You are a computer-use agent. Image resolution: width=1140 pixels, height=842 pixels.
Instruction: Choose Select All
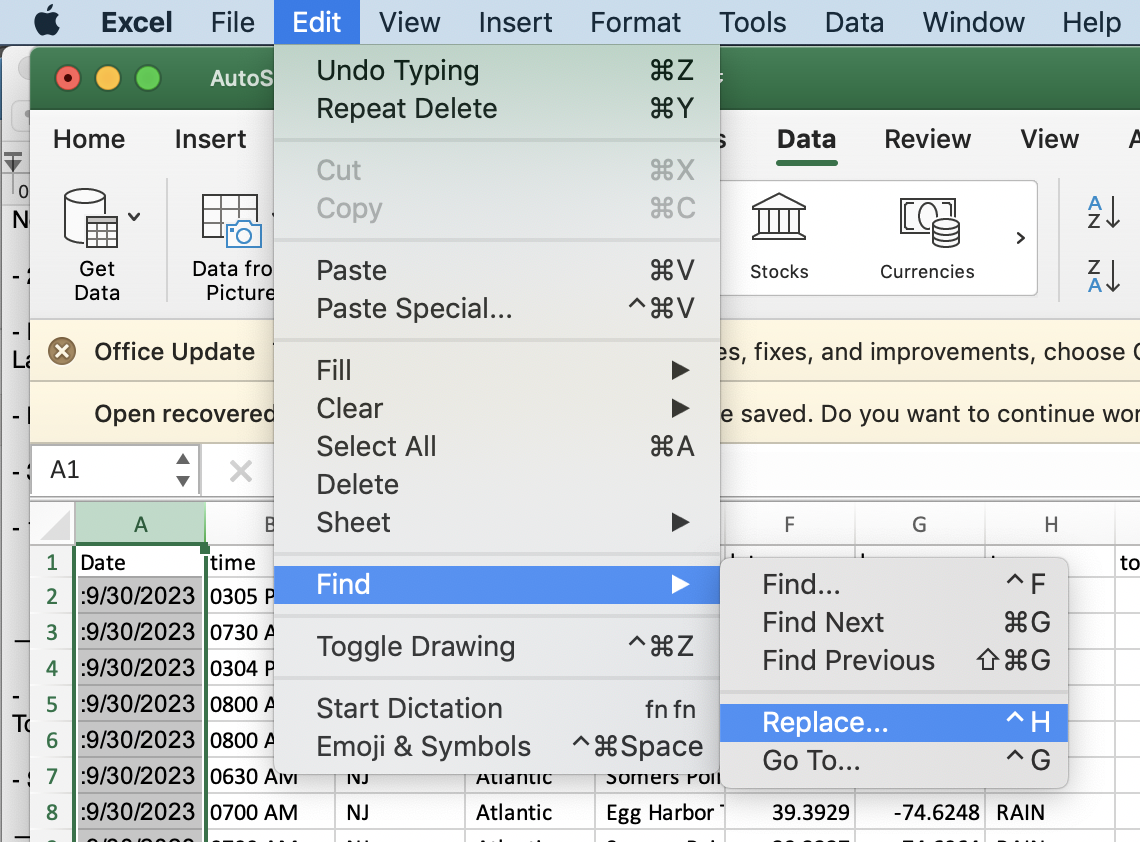coord(497,446)
